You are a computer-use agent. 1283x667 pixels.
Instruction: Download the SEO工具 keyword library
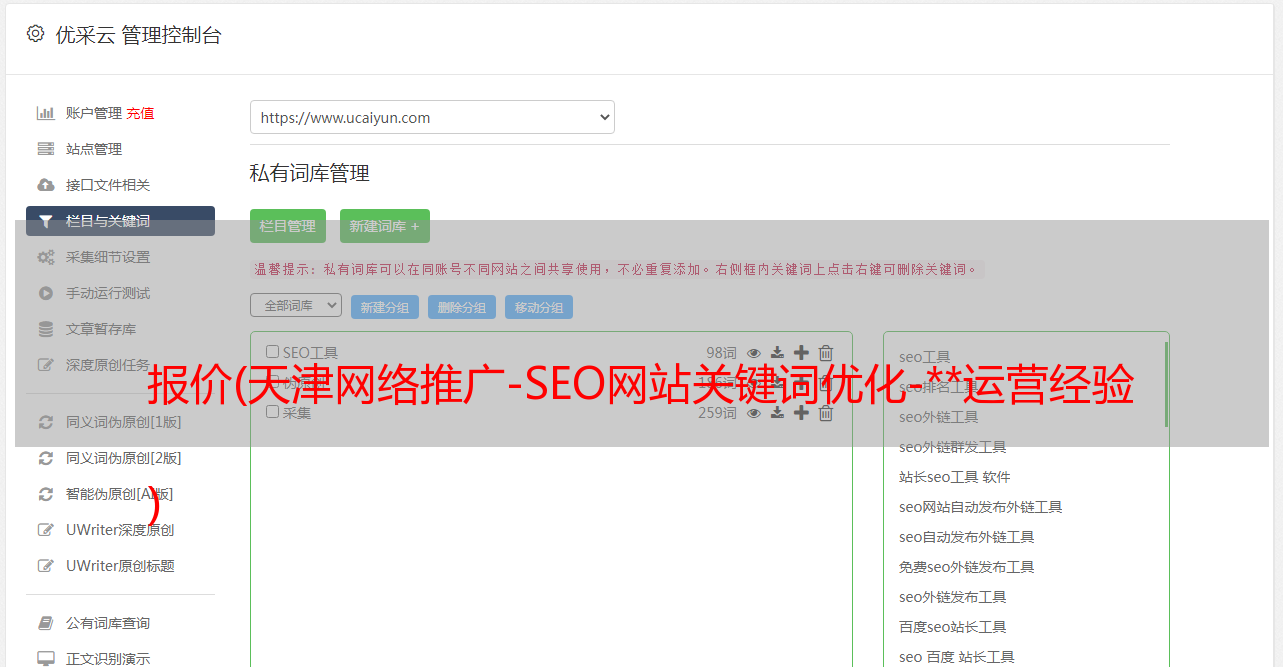(777, 353)
